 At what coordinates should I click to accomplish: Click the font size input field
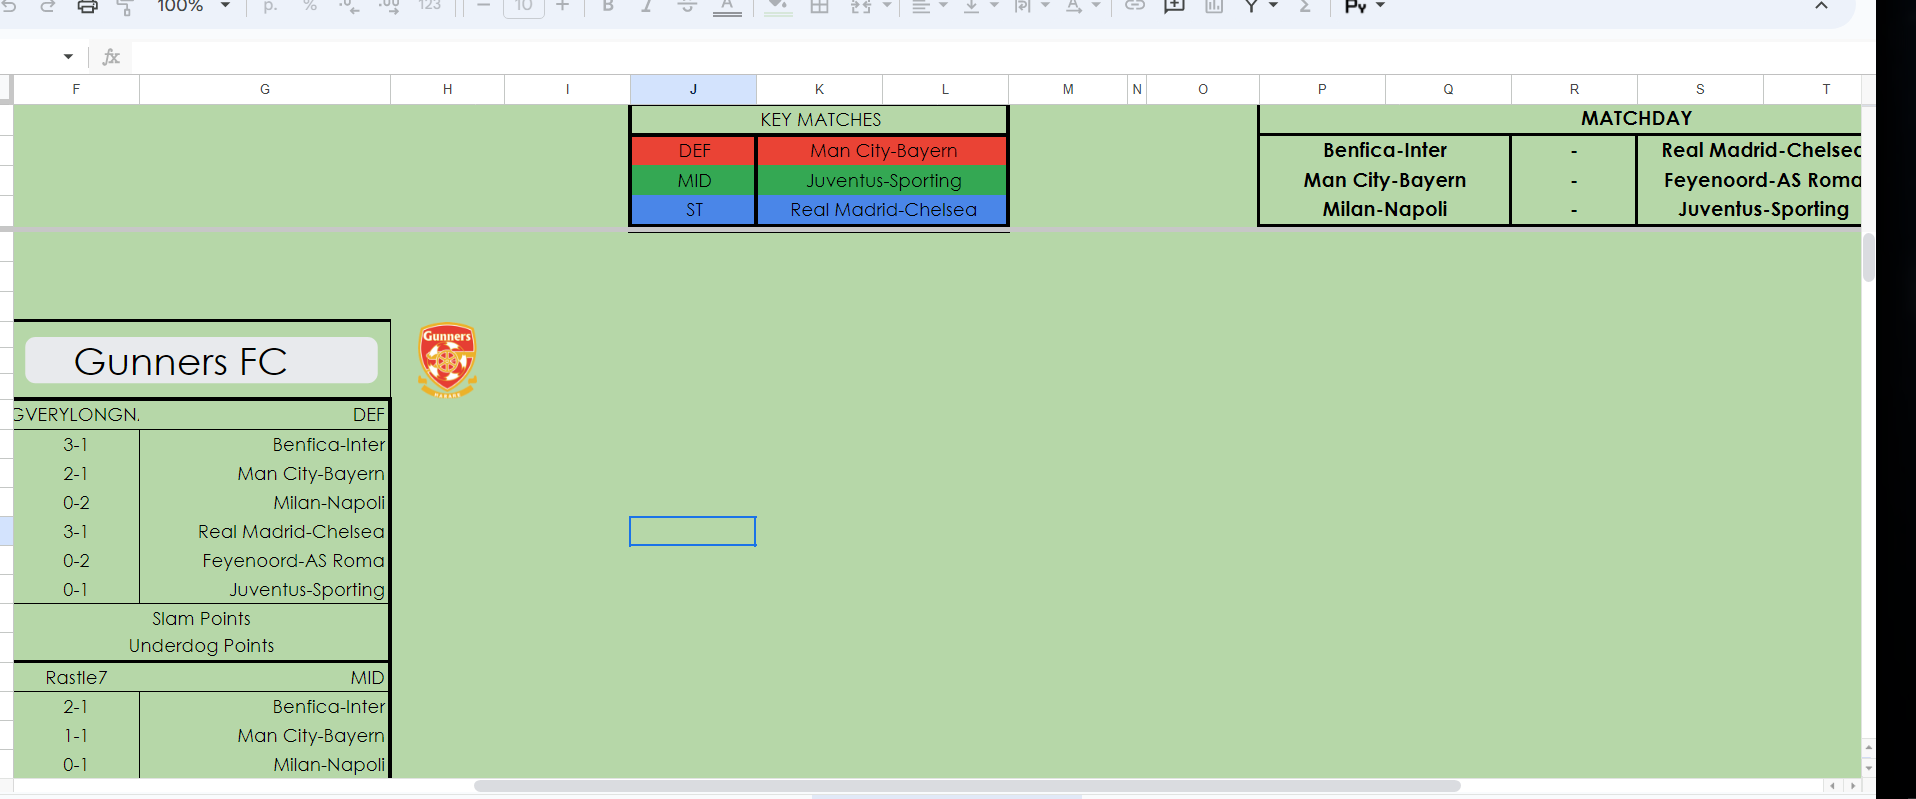(x=523, y=6)
